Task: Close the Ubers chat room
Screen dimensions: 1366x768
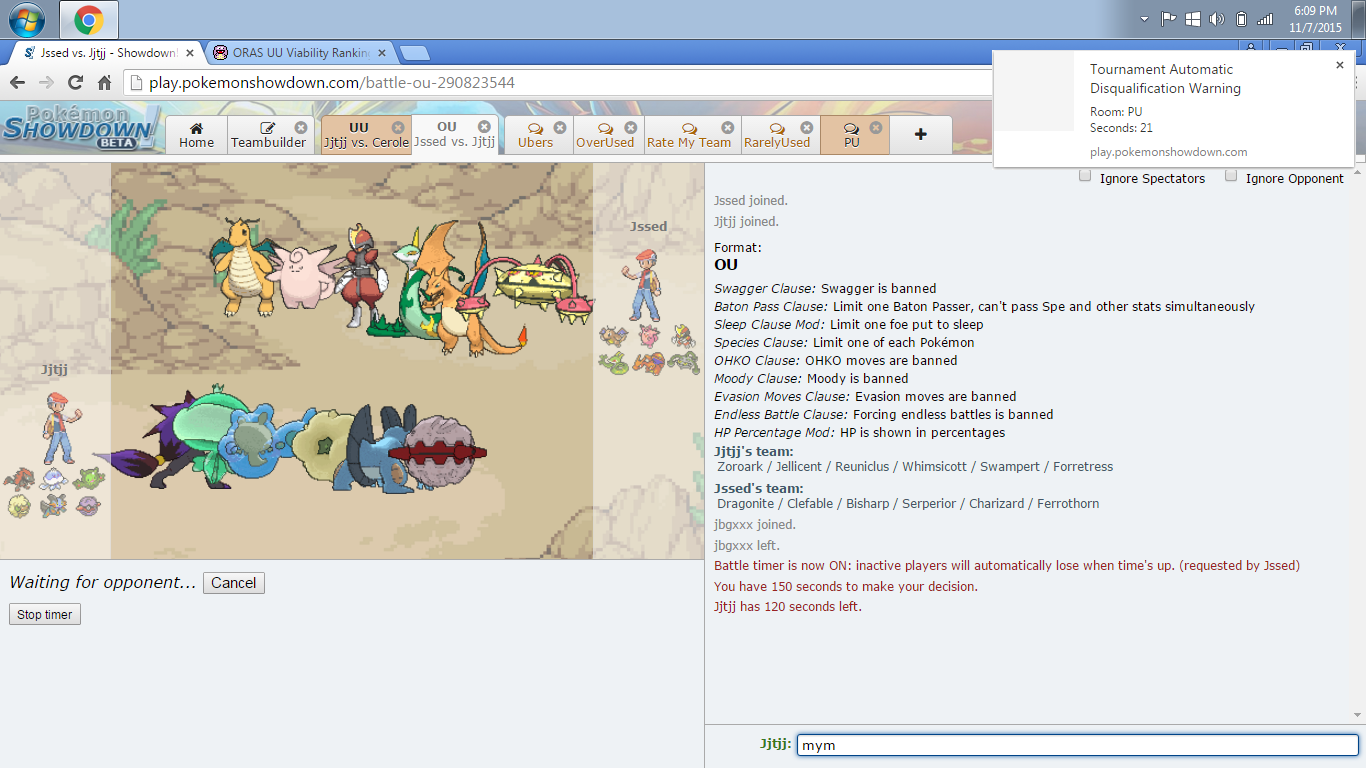Action: [x=560, y=127]
